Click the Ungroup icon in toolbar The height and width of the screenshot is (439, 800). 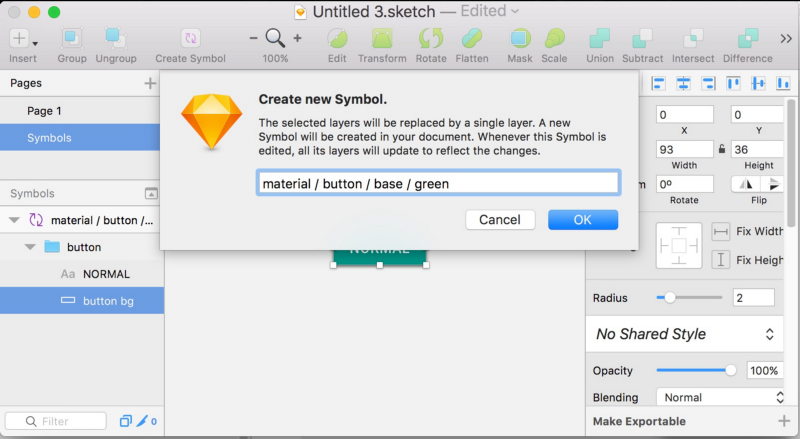click(114, 39)
